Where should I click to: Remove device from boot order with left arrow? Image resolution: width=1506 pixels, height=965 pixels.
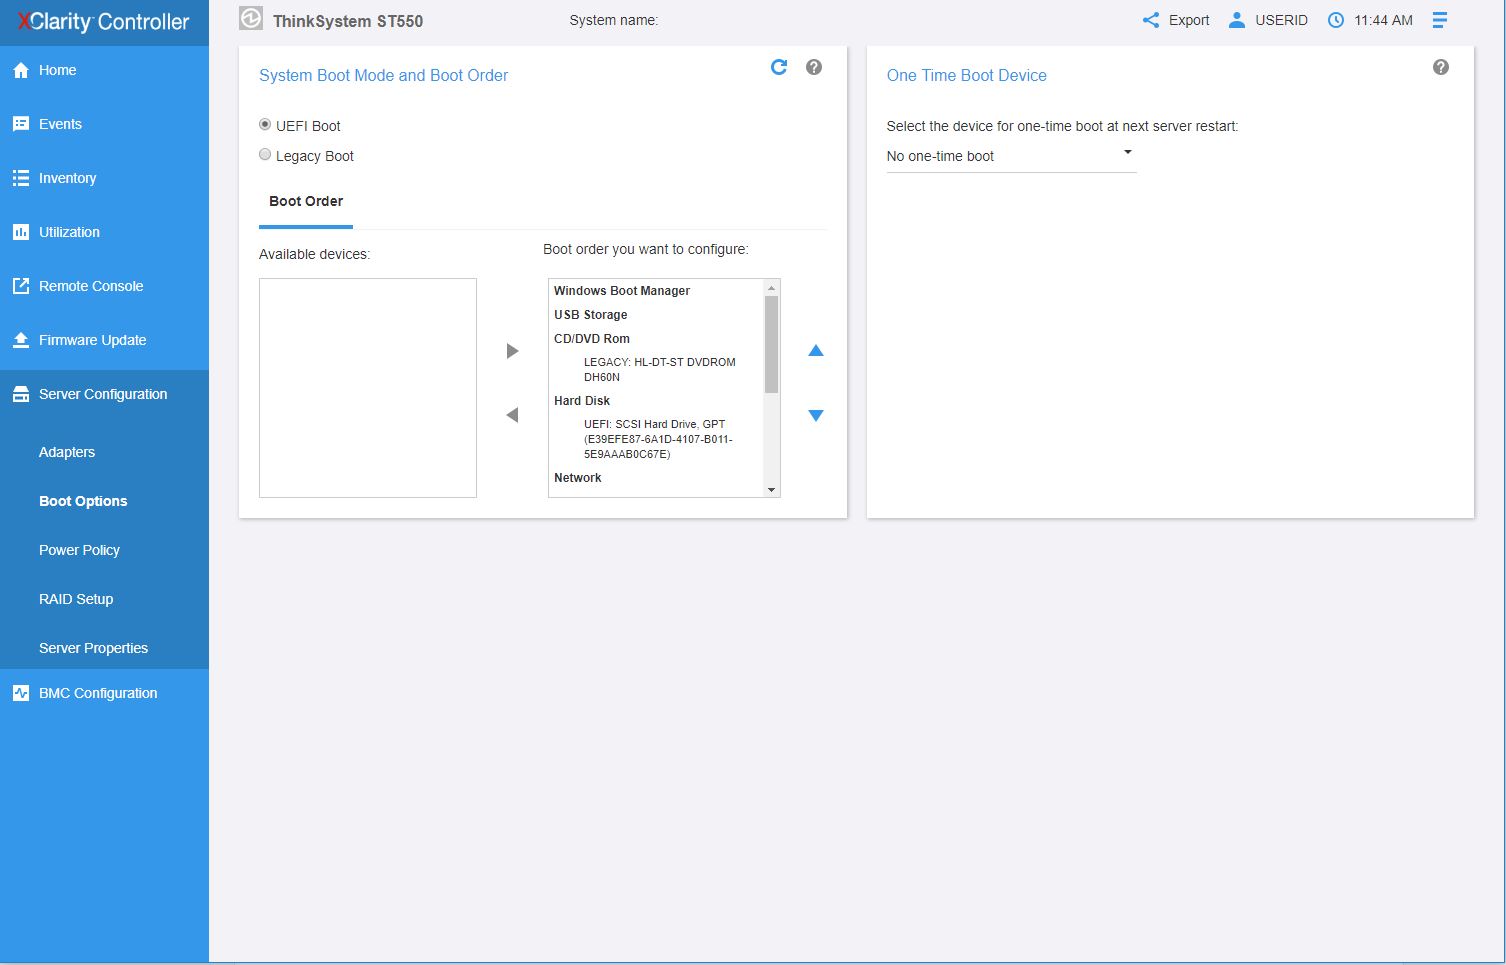[512, 415]
